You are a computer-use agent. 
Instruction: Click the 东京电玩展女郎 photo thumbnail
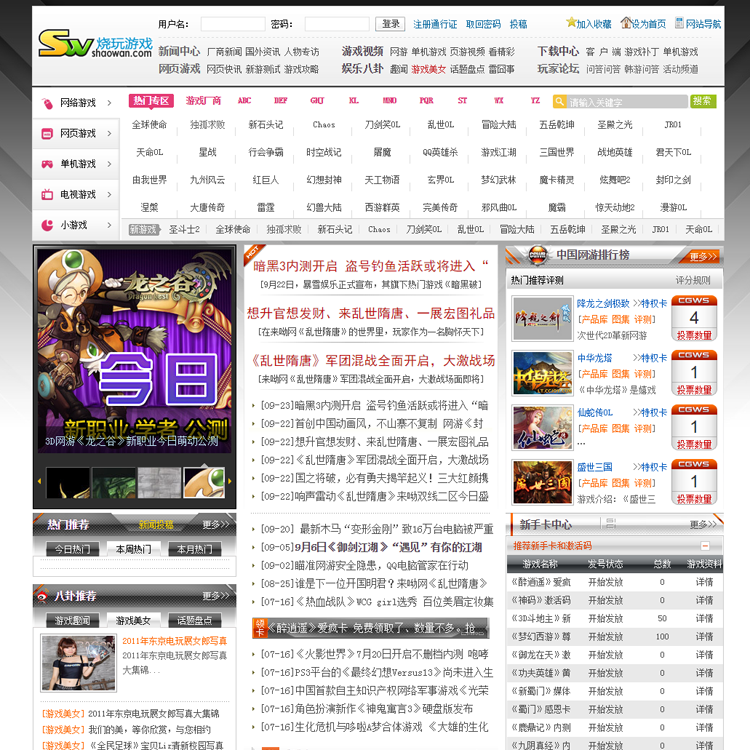78,663
